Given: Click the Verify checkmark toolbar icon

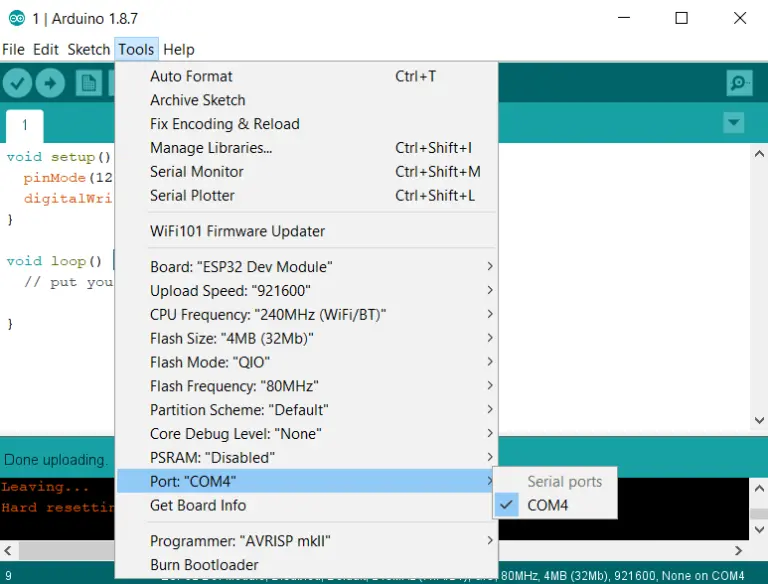Looking at the screenshot, I should pos(18,83).
